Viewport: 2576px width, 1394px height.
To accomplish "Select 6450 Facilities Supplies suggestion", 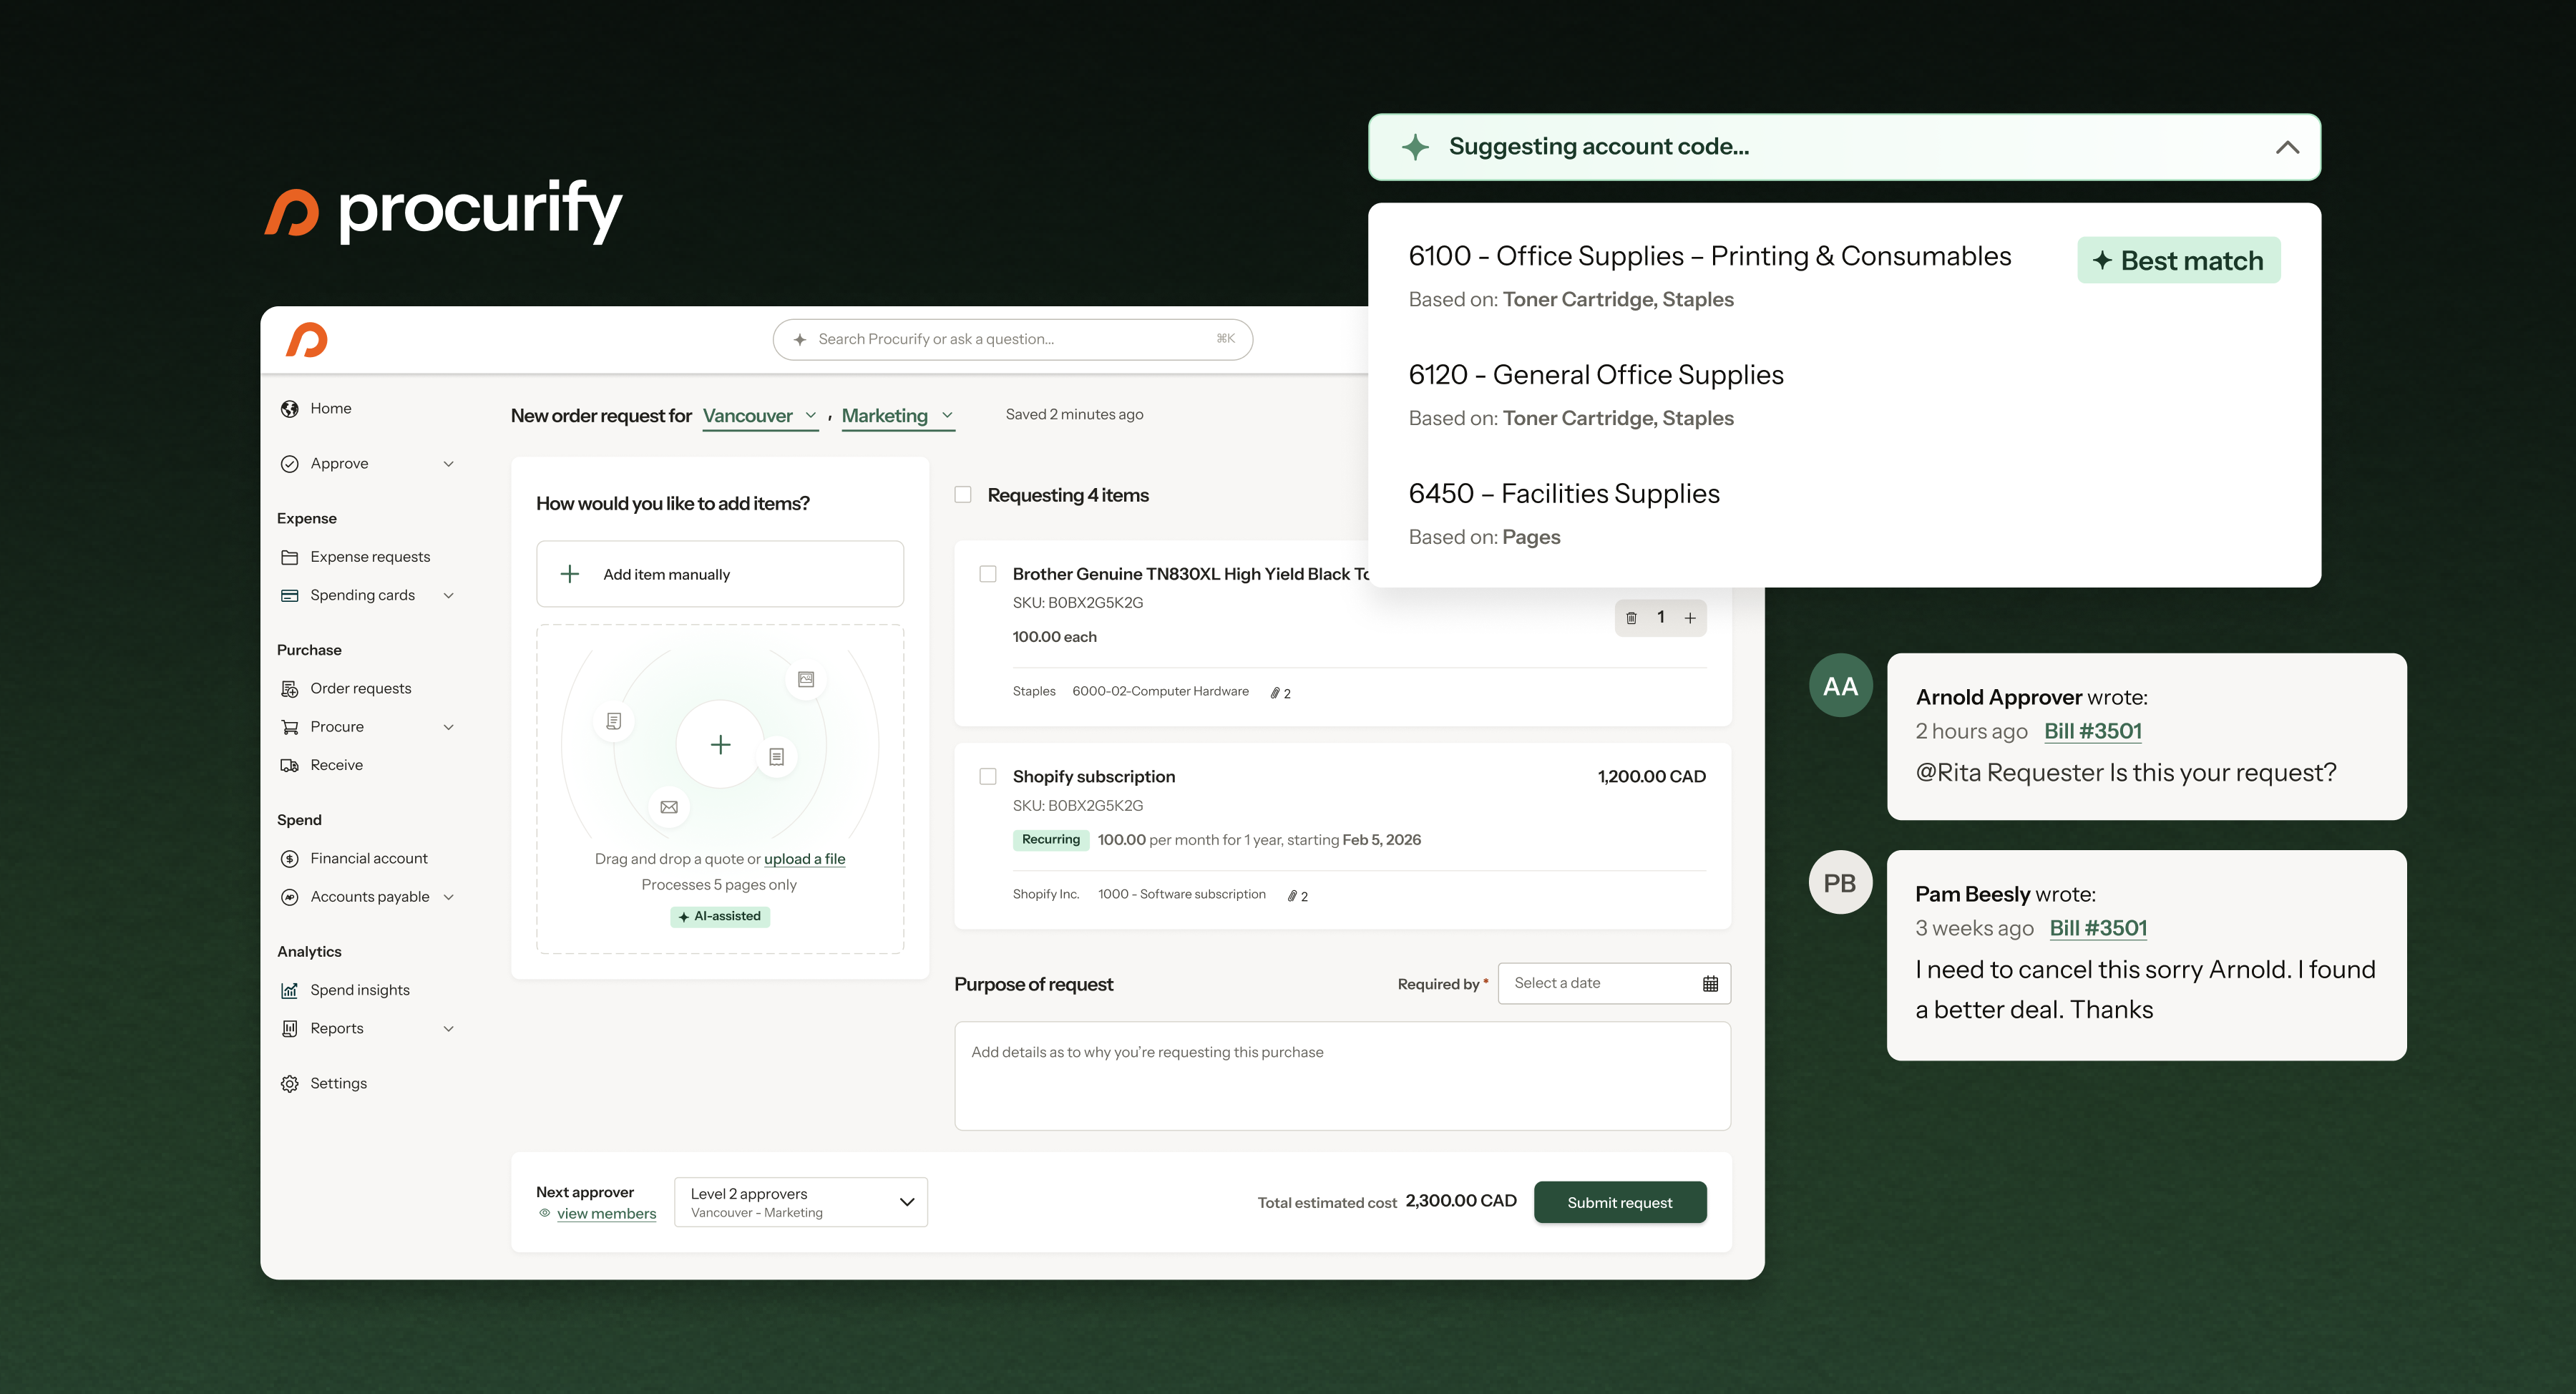I will pos(1564,513).
